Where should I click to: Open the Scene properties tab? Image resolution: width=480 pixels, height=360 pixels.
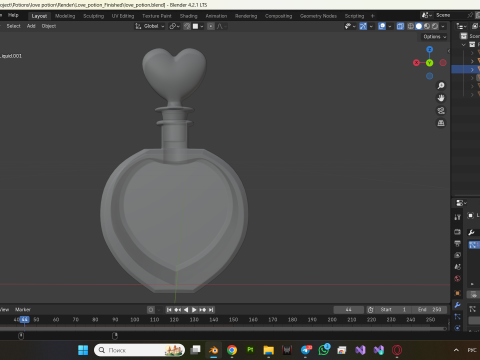coord(457,267)
